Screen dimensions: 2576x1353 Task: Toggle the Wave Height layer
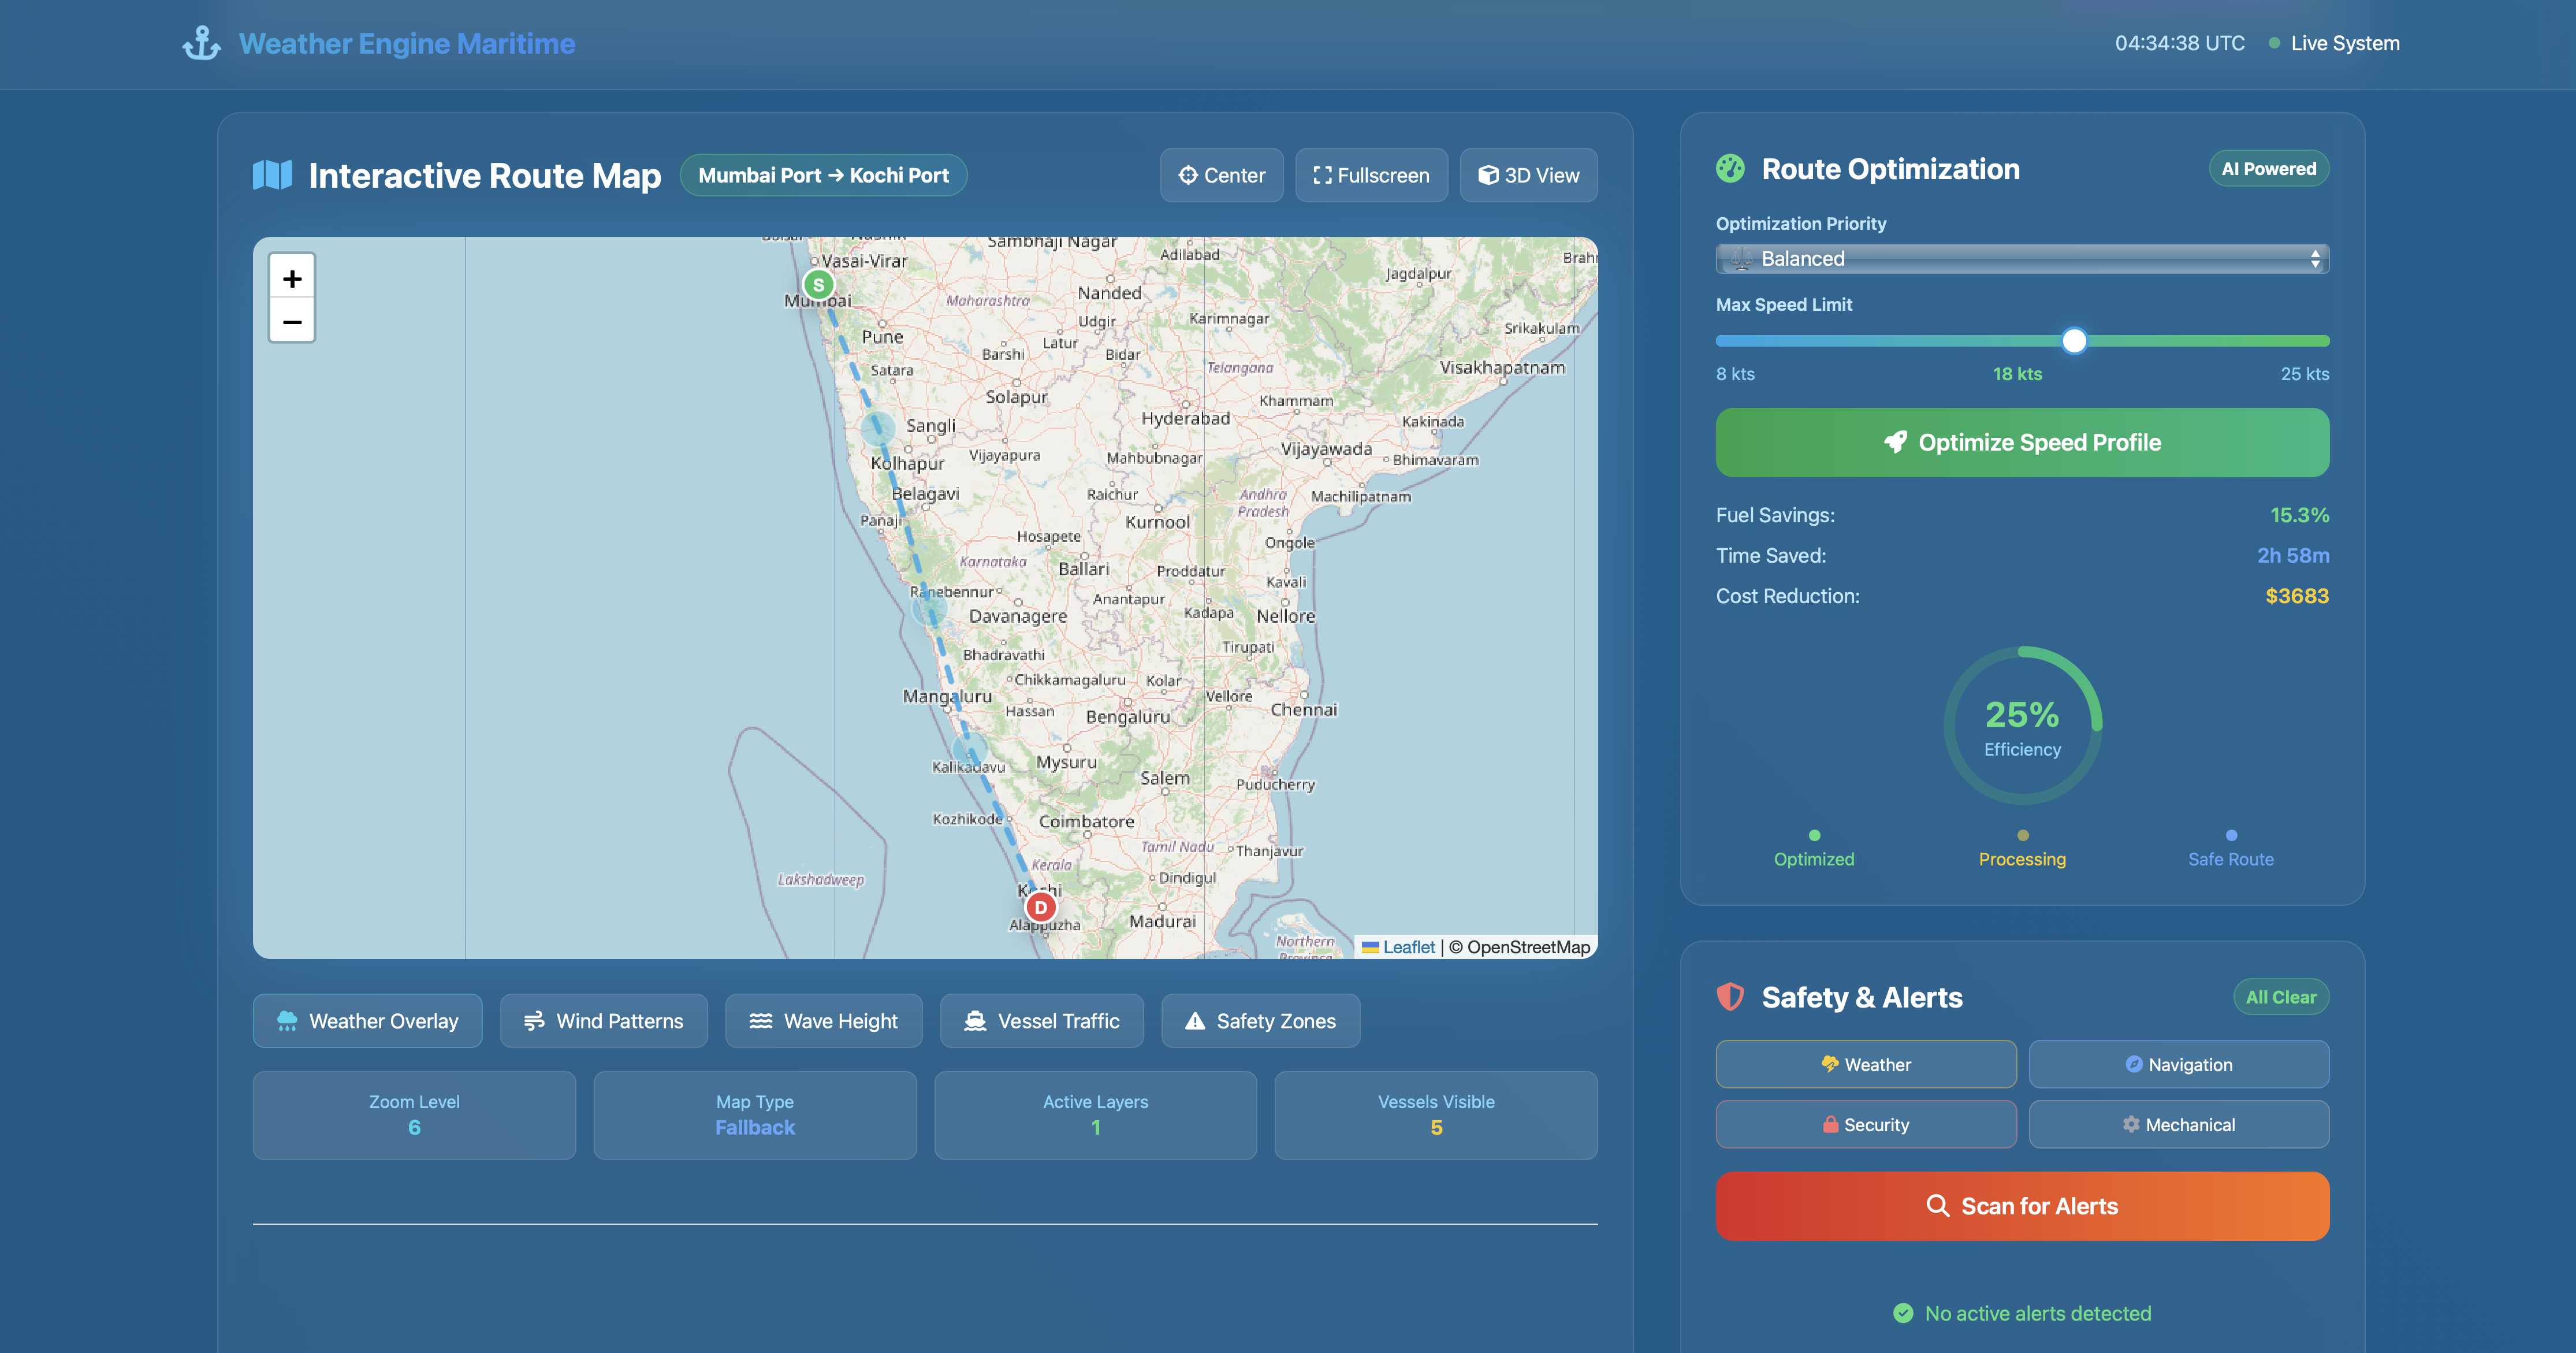click(823, 1021)
